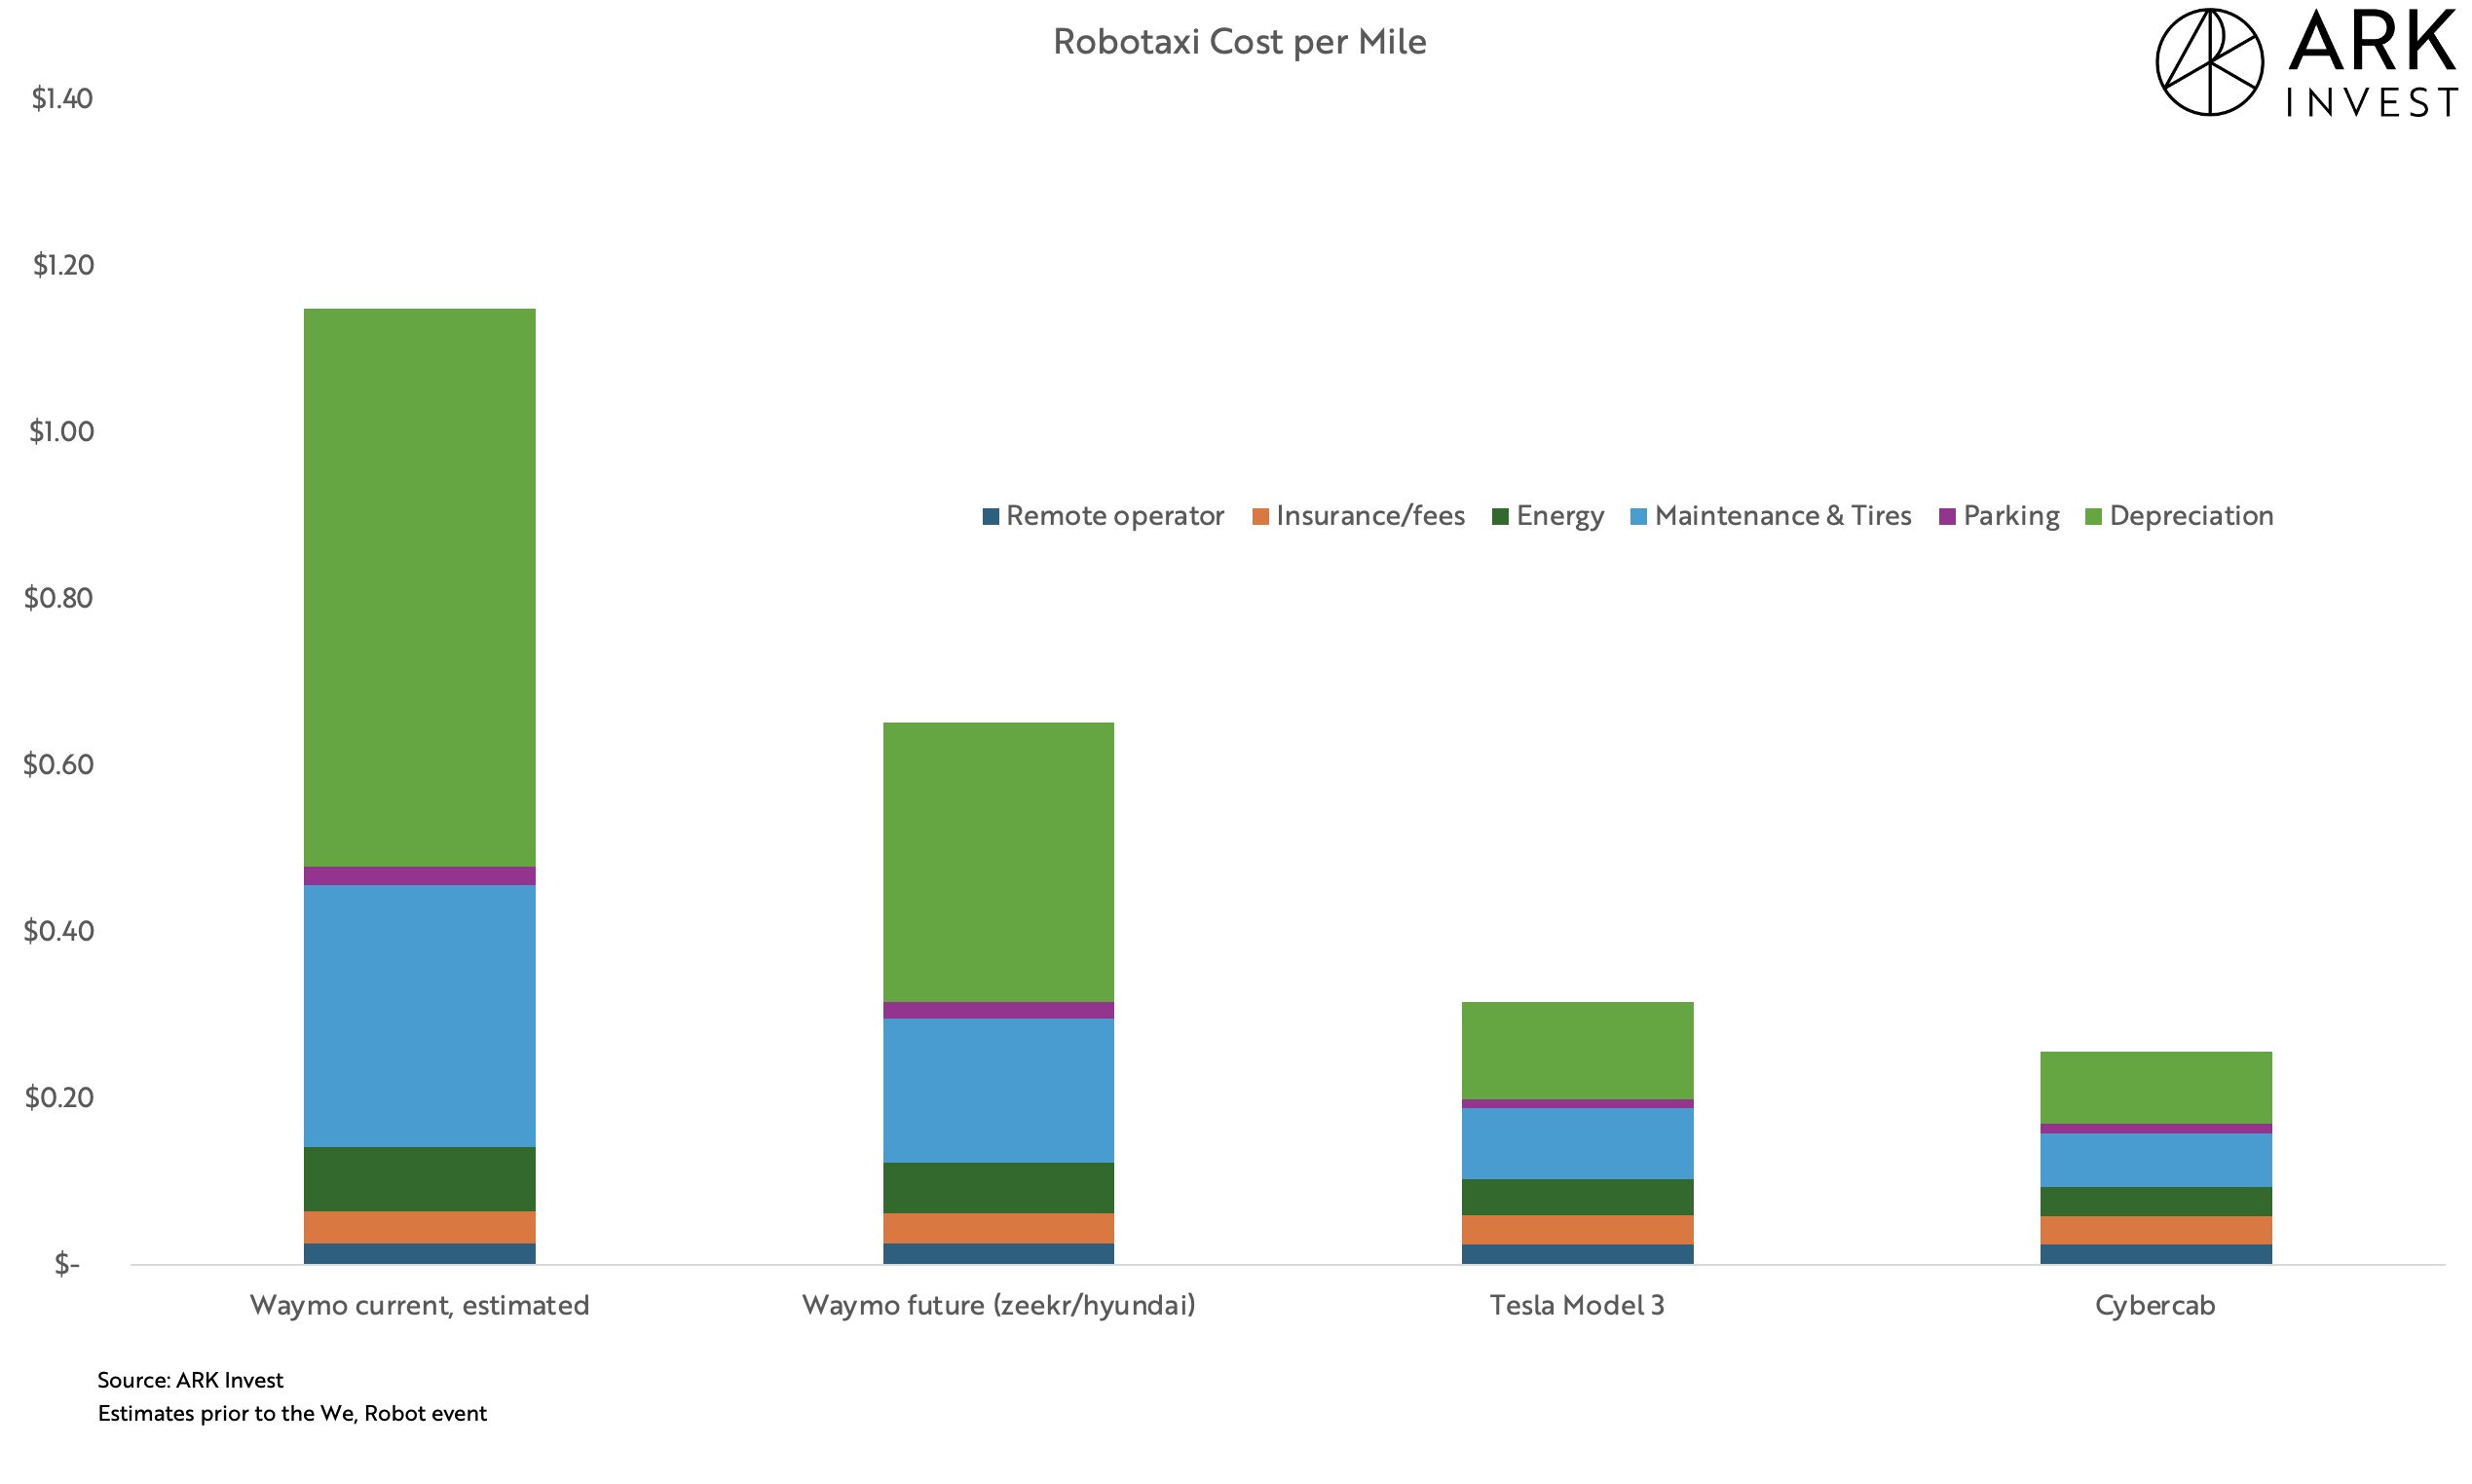This screenshot has height=1484, width=2472.
Task: Click the 'Insurance/fees' legend label
Action: [x=1370, y=516]
